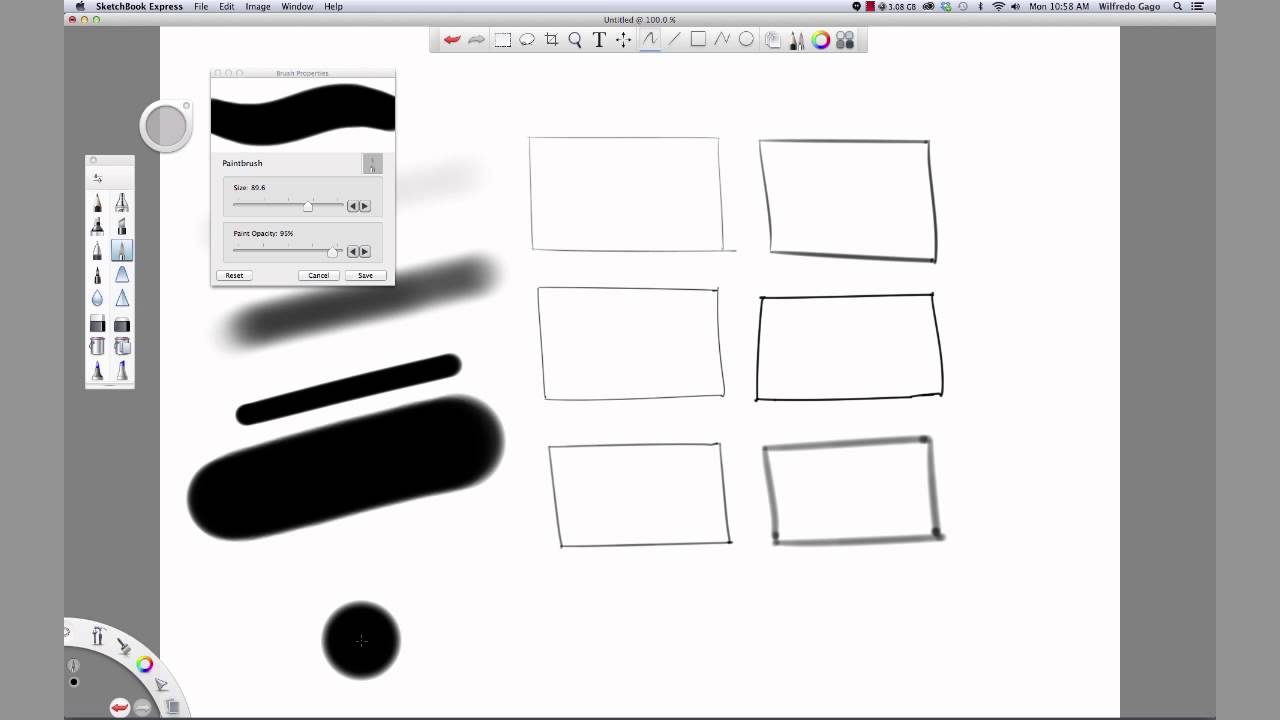The width and height of the screenshot is (1280, 720).
Task: Select the Crop tool
Action: coord(552,40)
